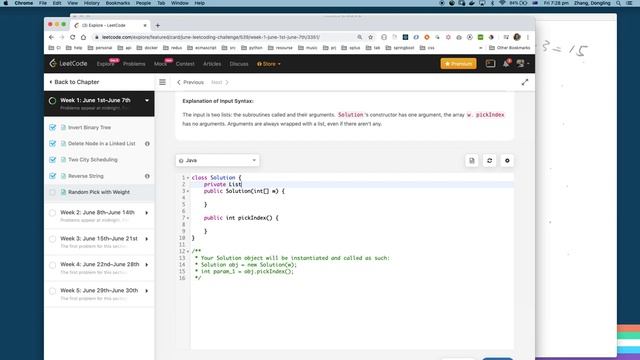Expand Week 5: June 29th–June 30th
The image size is (640, 360).
147,291
